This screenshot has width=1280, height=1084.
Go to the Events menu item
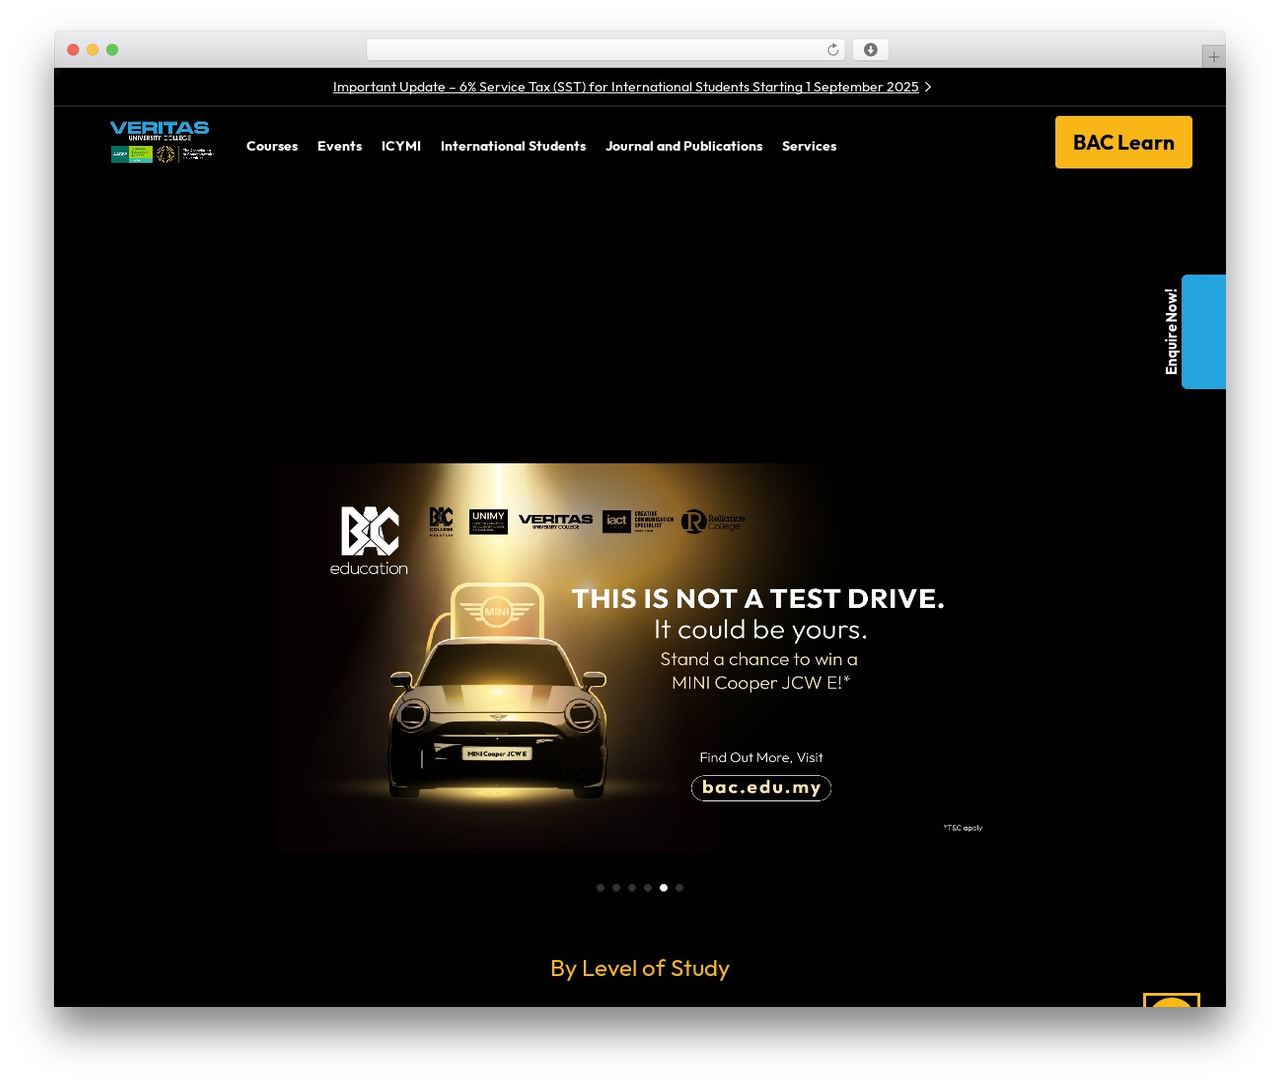pyautogui.click(x=340, y=146)
